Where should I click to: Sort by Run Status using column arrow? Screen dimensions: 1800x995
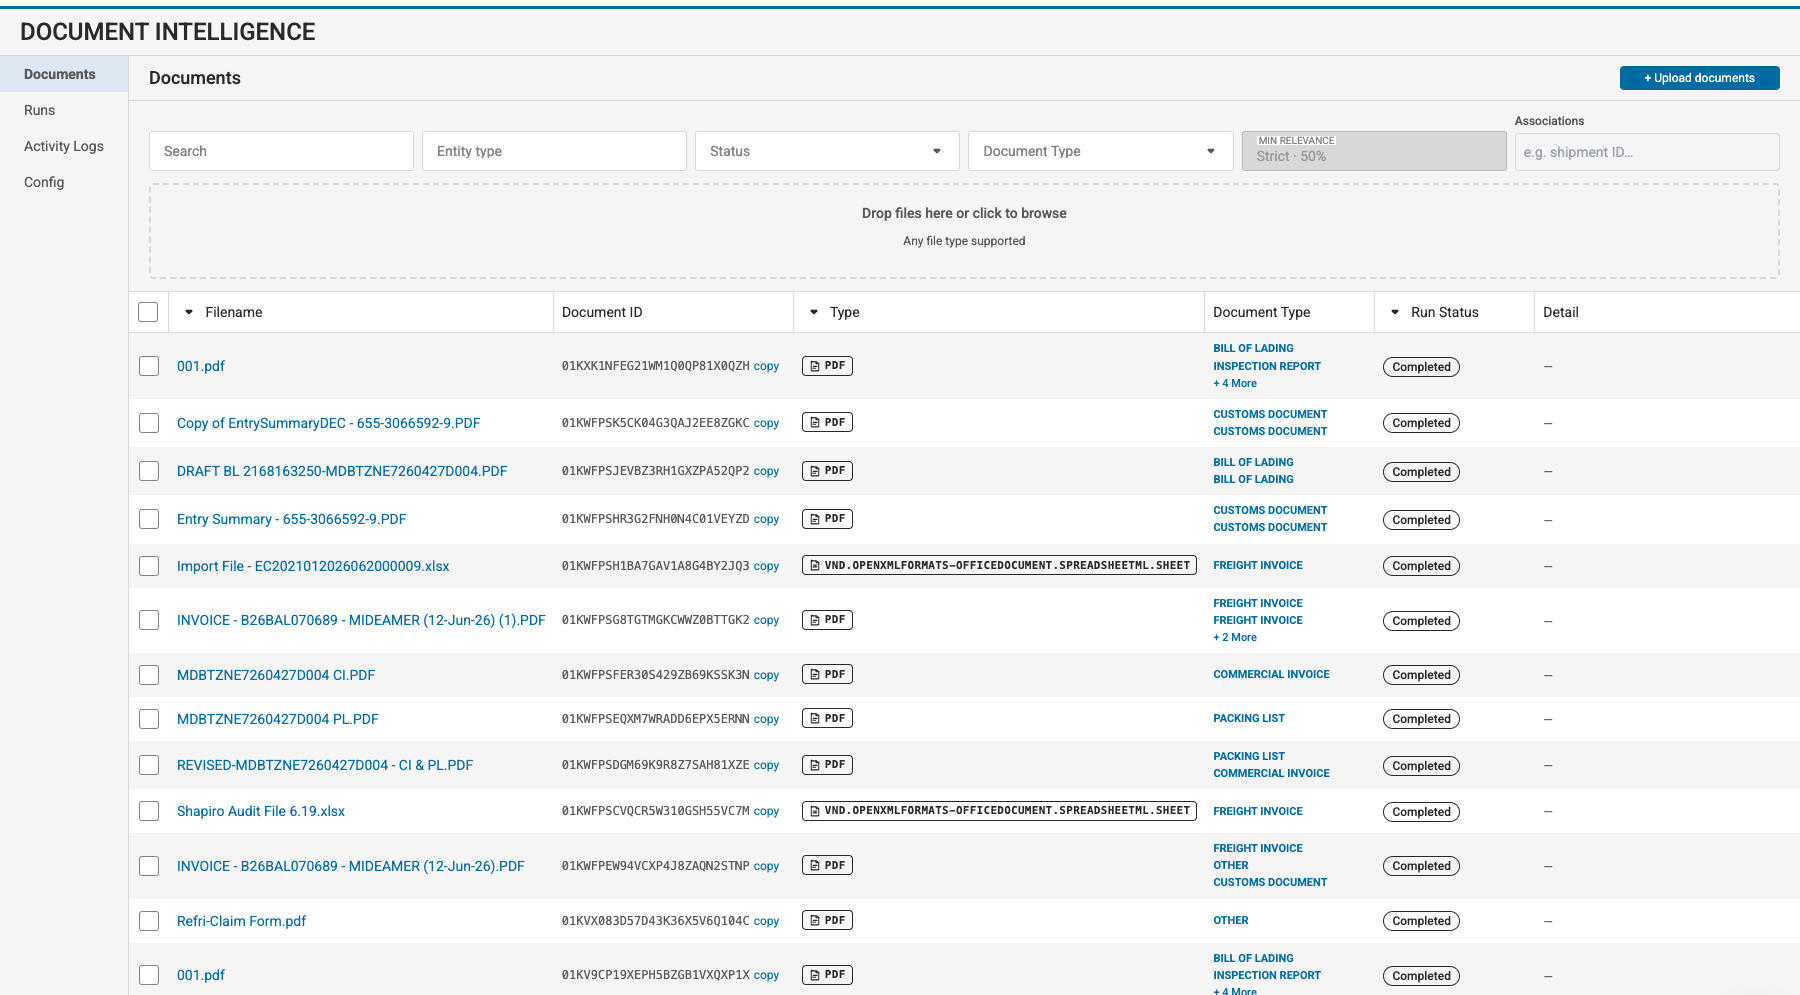[1395, 312]
